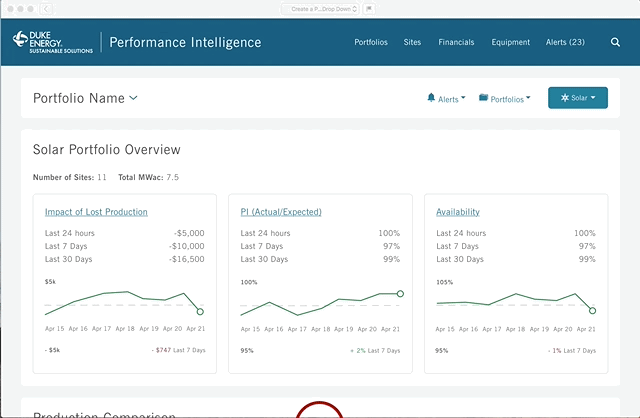Open the PI (Actual/Expected) link
Viewport: 640px width, 418px height.
(x=281, y=212)
